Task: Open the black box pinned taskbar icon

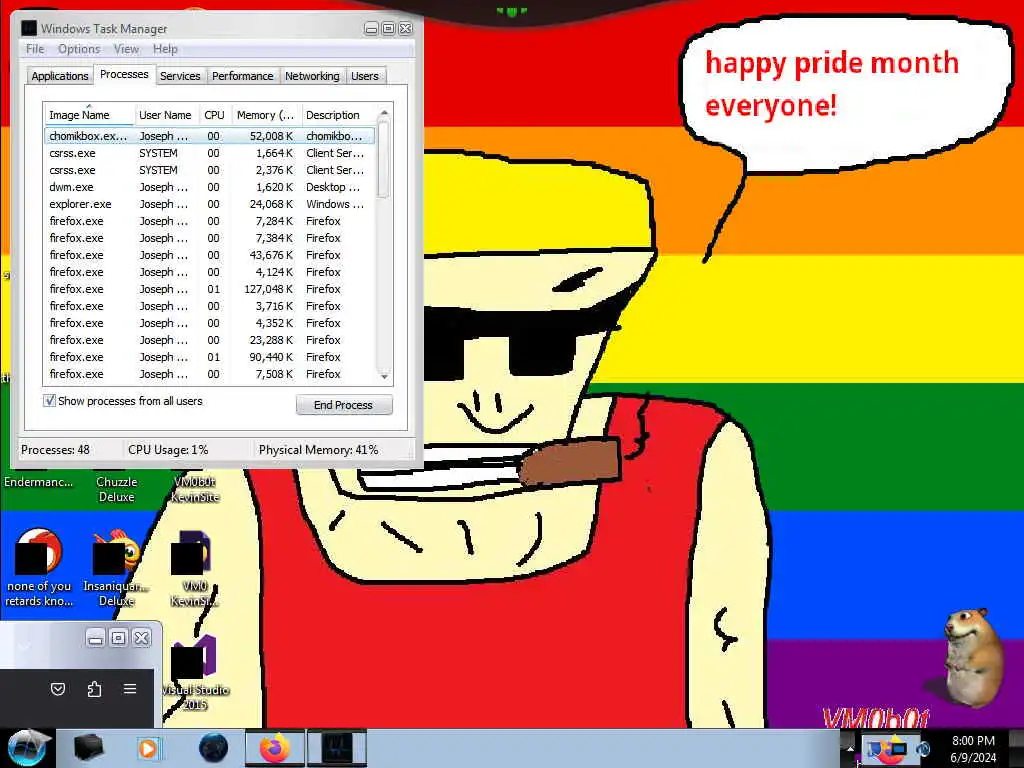Action: pos(88,748)
